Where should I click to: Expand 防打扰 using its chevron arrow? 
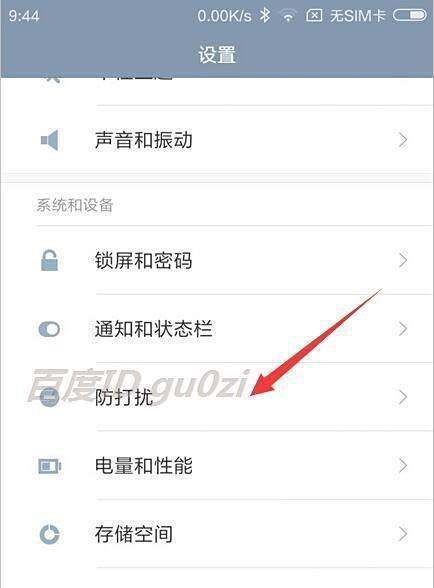click(x=403, y=397)
